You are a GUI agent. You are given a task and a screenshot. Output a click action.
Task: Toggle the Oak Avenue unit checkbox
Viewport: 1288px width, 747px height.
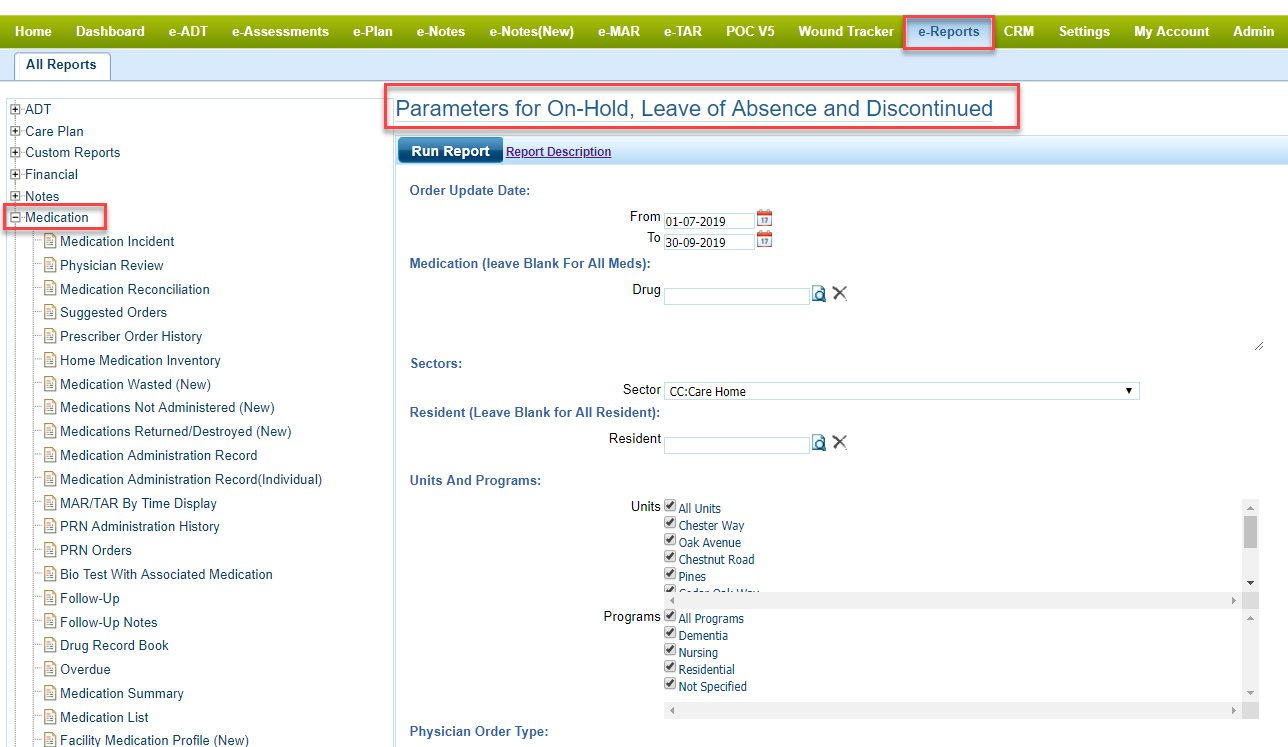click(670, 540)
